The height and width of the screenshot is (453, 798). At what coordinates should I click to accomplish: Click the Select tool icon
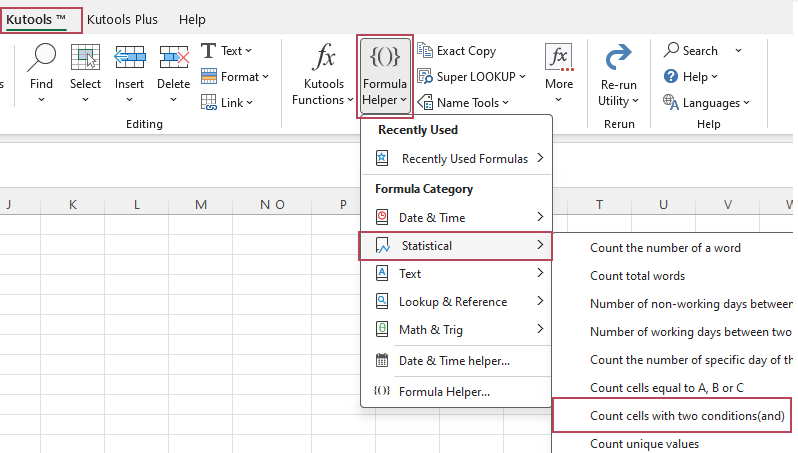coord(85,57)
